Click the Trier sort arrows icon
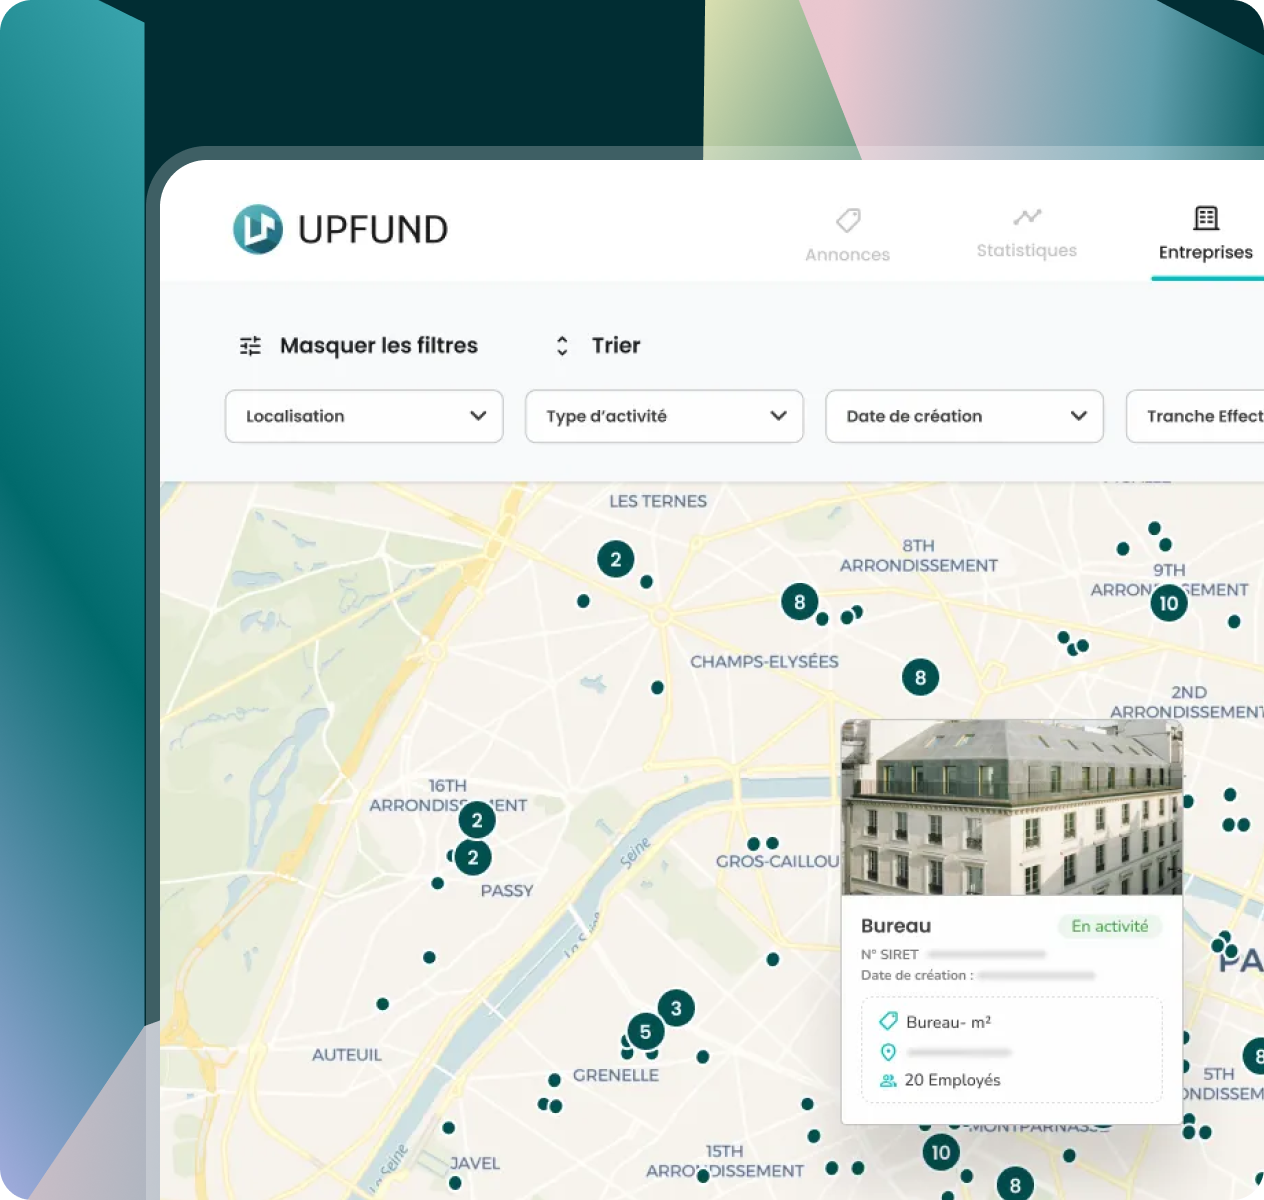1264x1200 pixels. pyautogui.click(x=562, y=346)
